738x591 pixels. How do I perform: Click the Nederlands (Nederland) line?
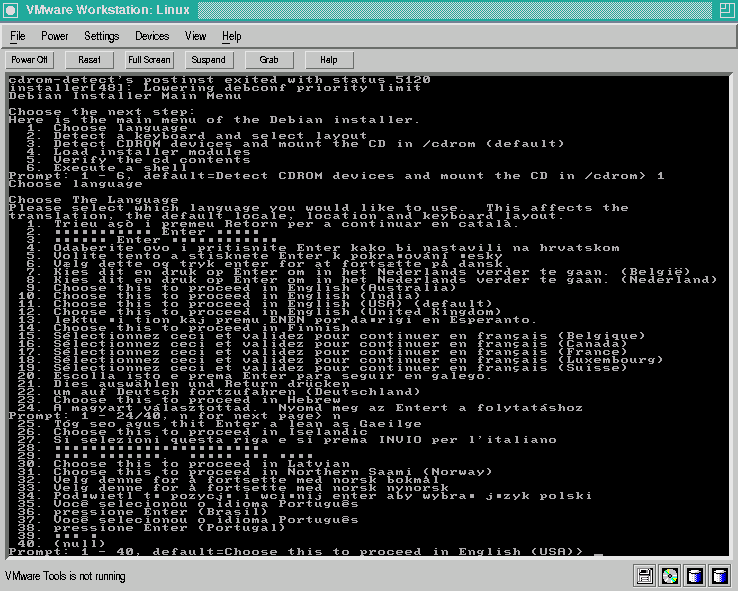coord(372,280)
